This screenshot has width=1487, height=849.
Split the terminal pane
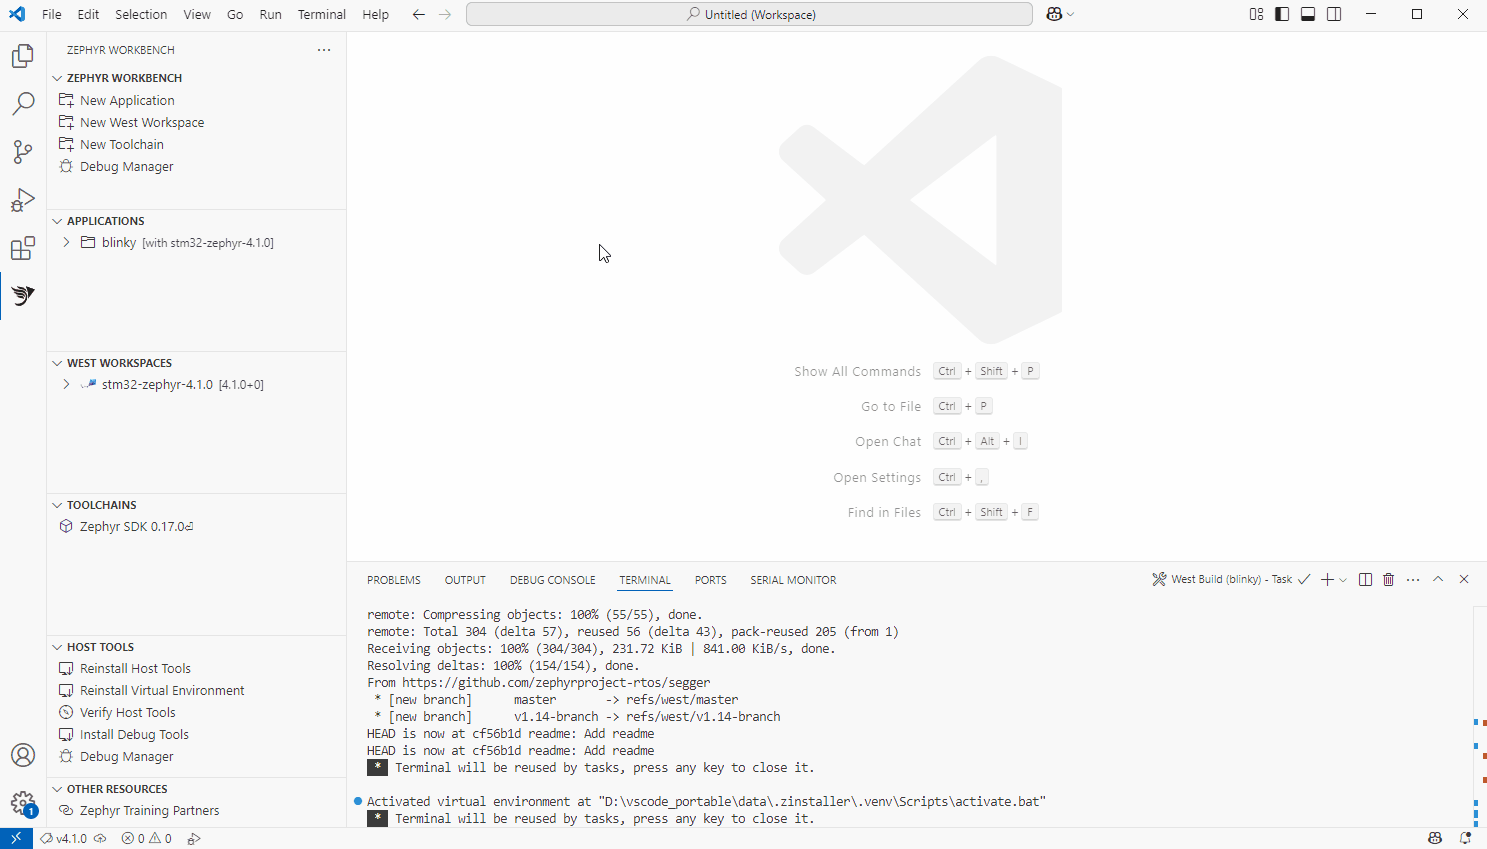[1365, 580]
